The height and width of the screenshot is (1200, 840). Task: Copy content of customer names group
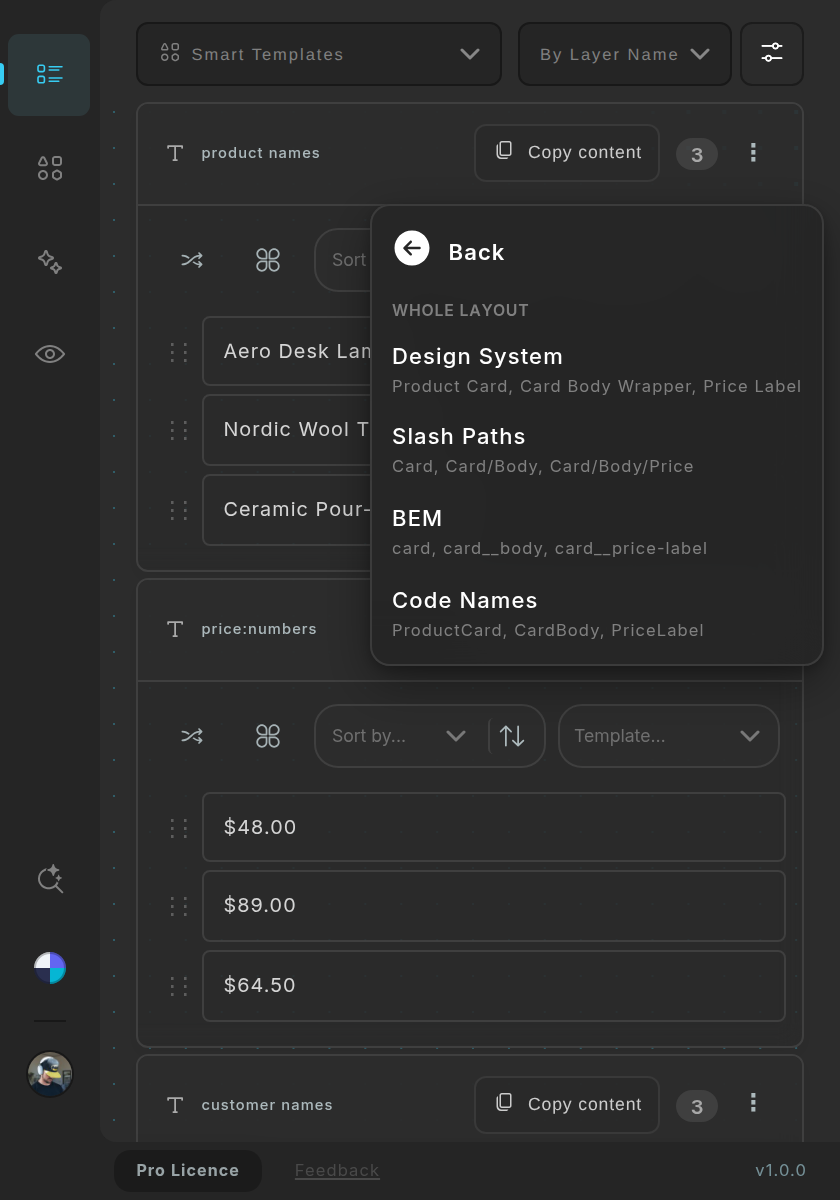coord(567,1105)
